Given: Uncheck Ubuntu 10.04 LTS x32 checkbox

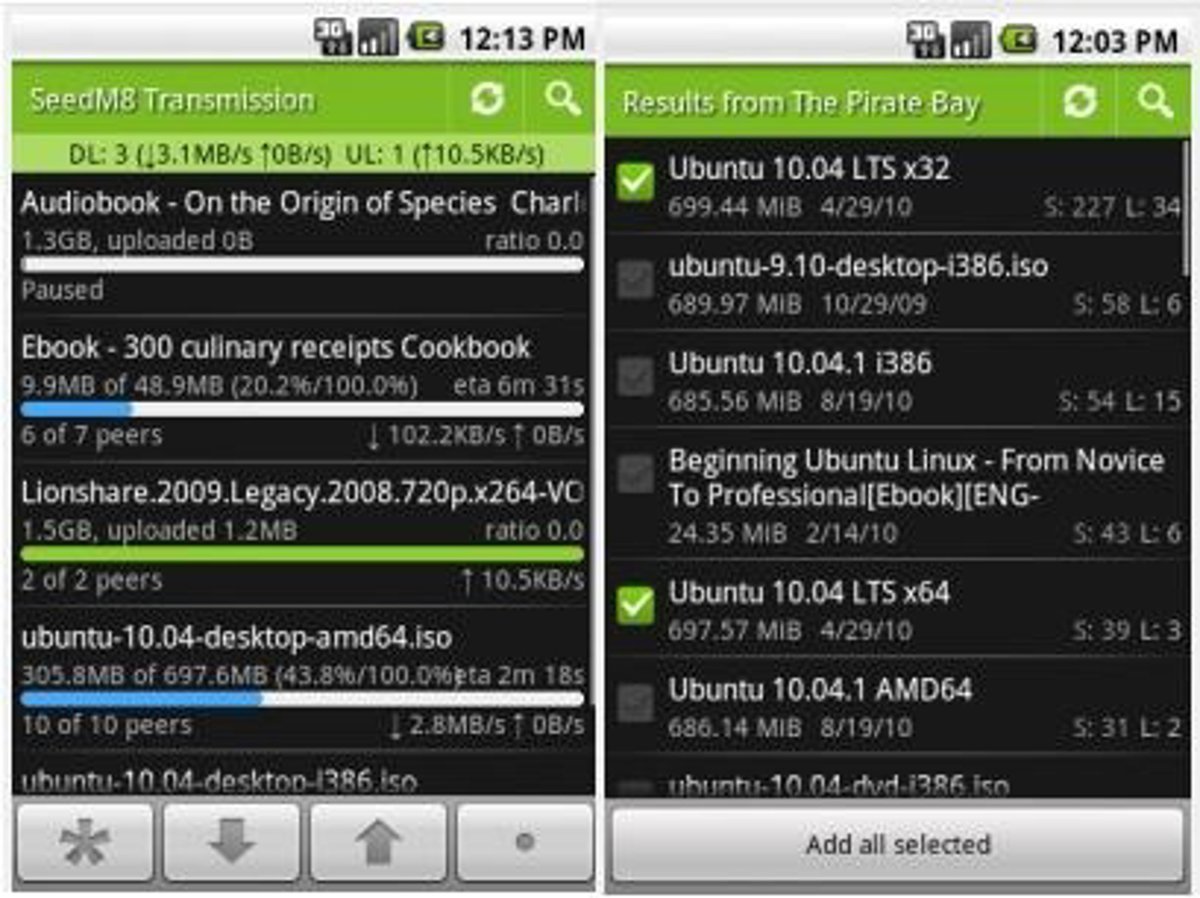Looking at the screenshot, I should 635,184.
